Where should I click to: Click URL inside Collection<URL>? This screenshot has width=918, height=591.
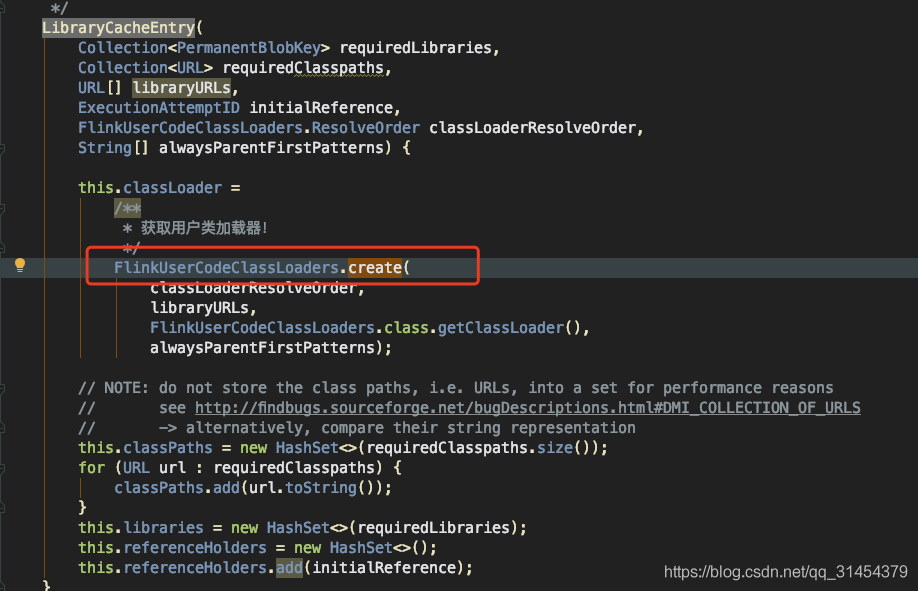[x=190, y=67]
